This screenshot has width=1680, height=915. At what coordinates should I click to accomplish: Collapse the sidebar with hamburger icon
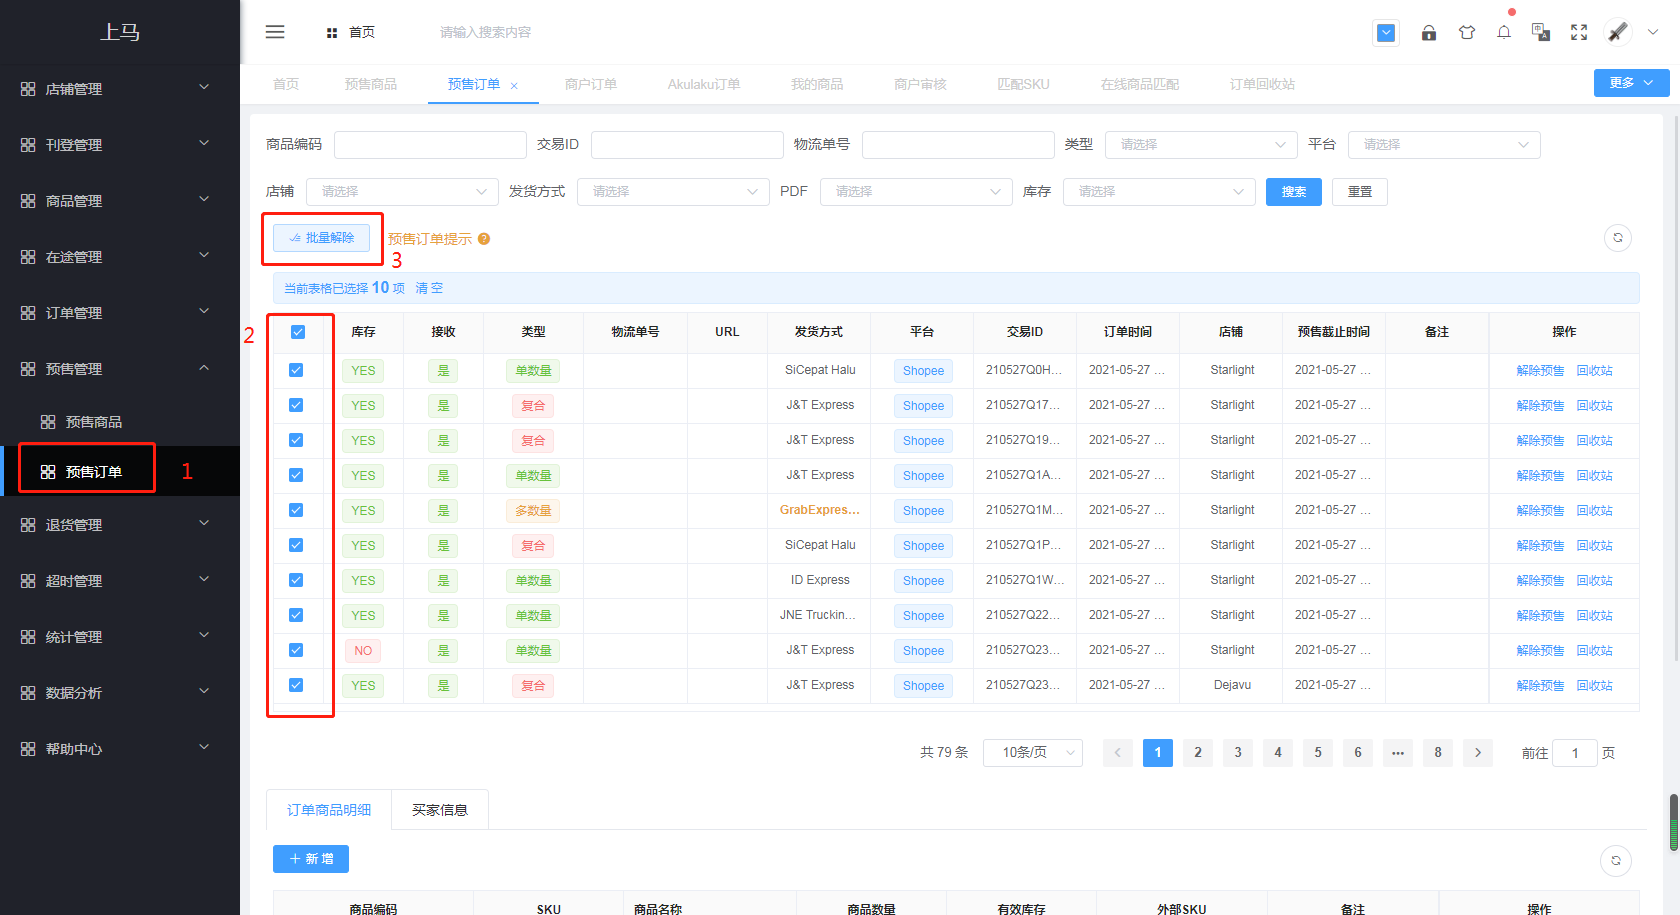point(275,32)
